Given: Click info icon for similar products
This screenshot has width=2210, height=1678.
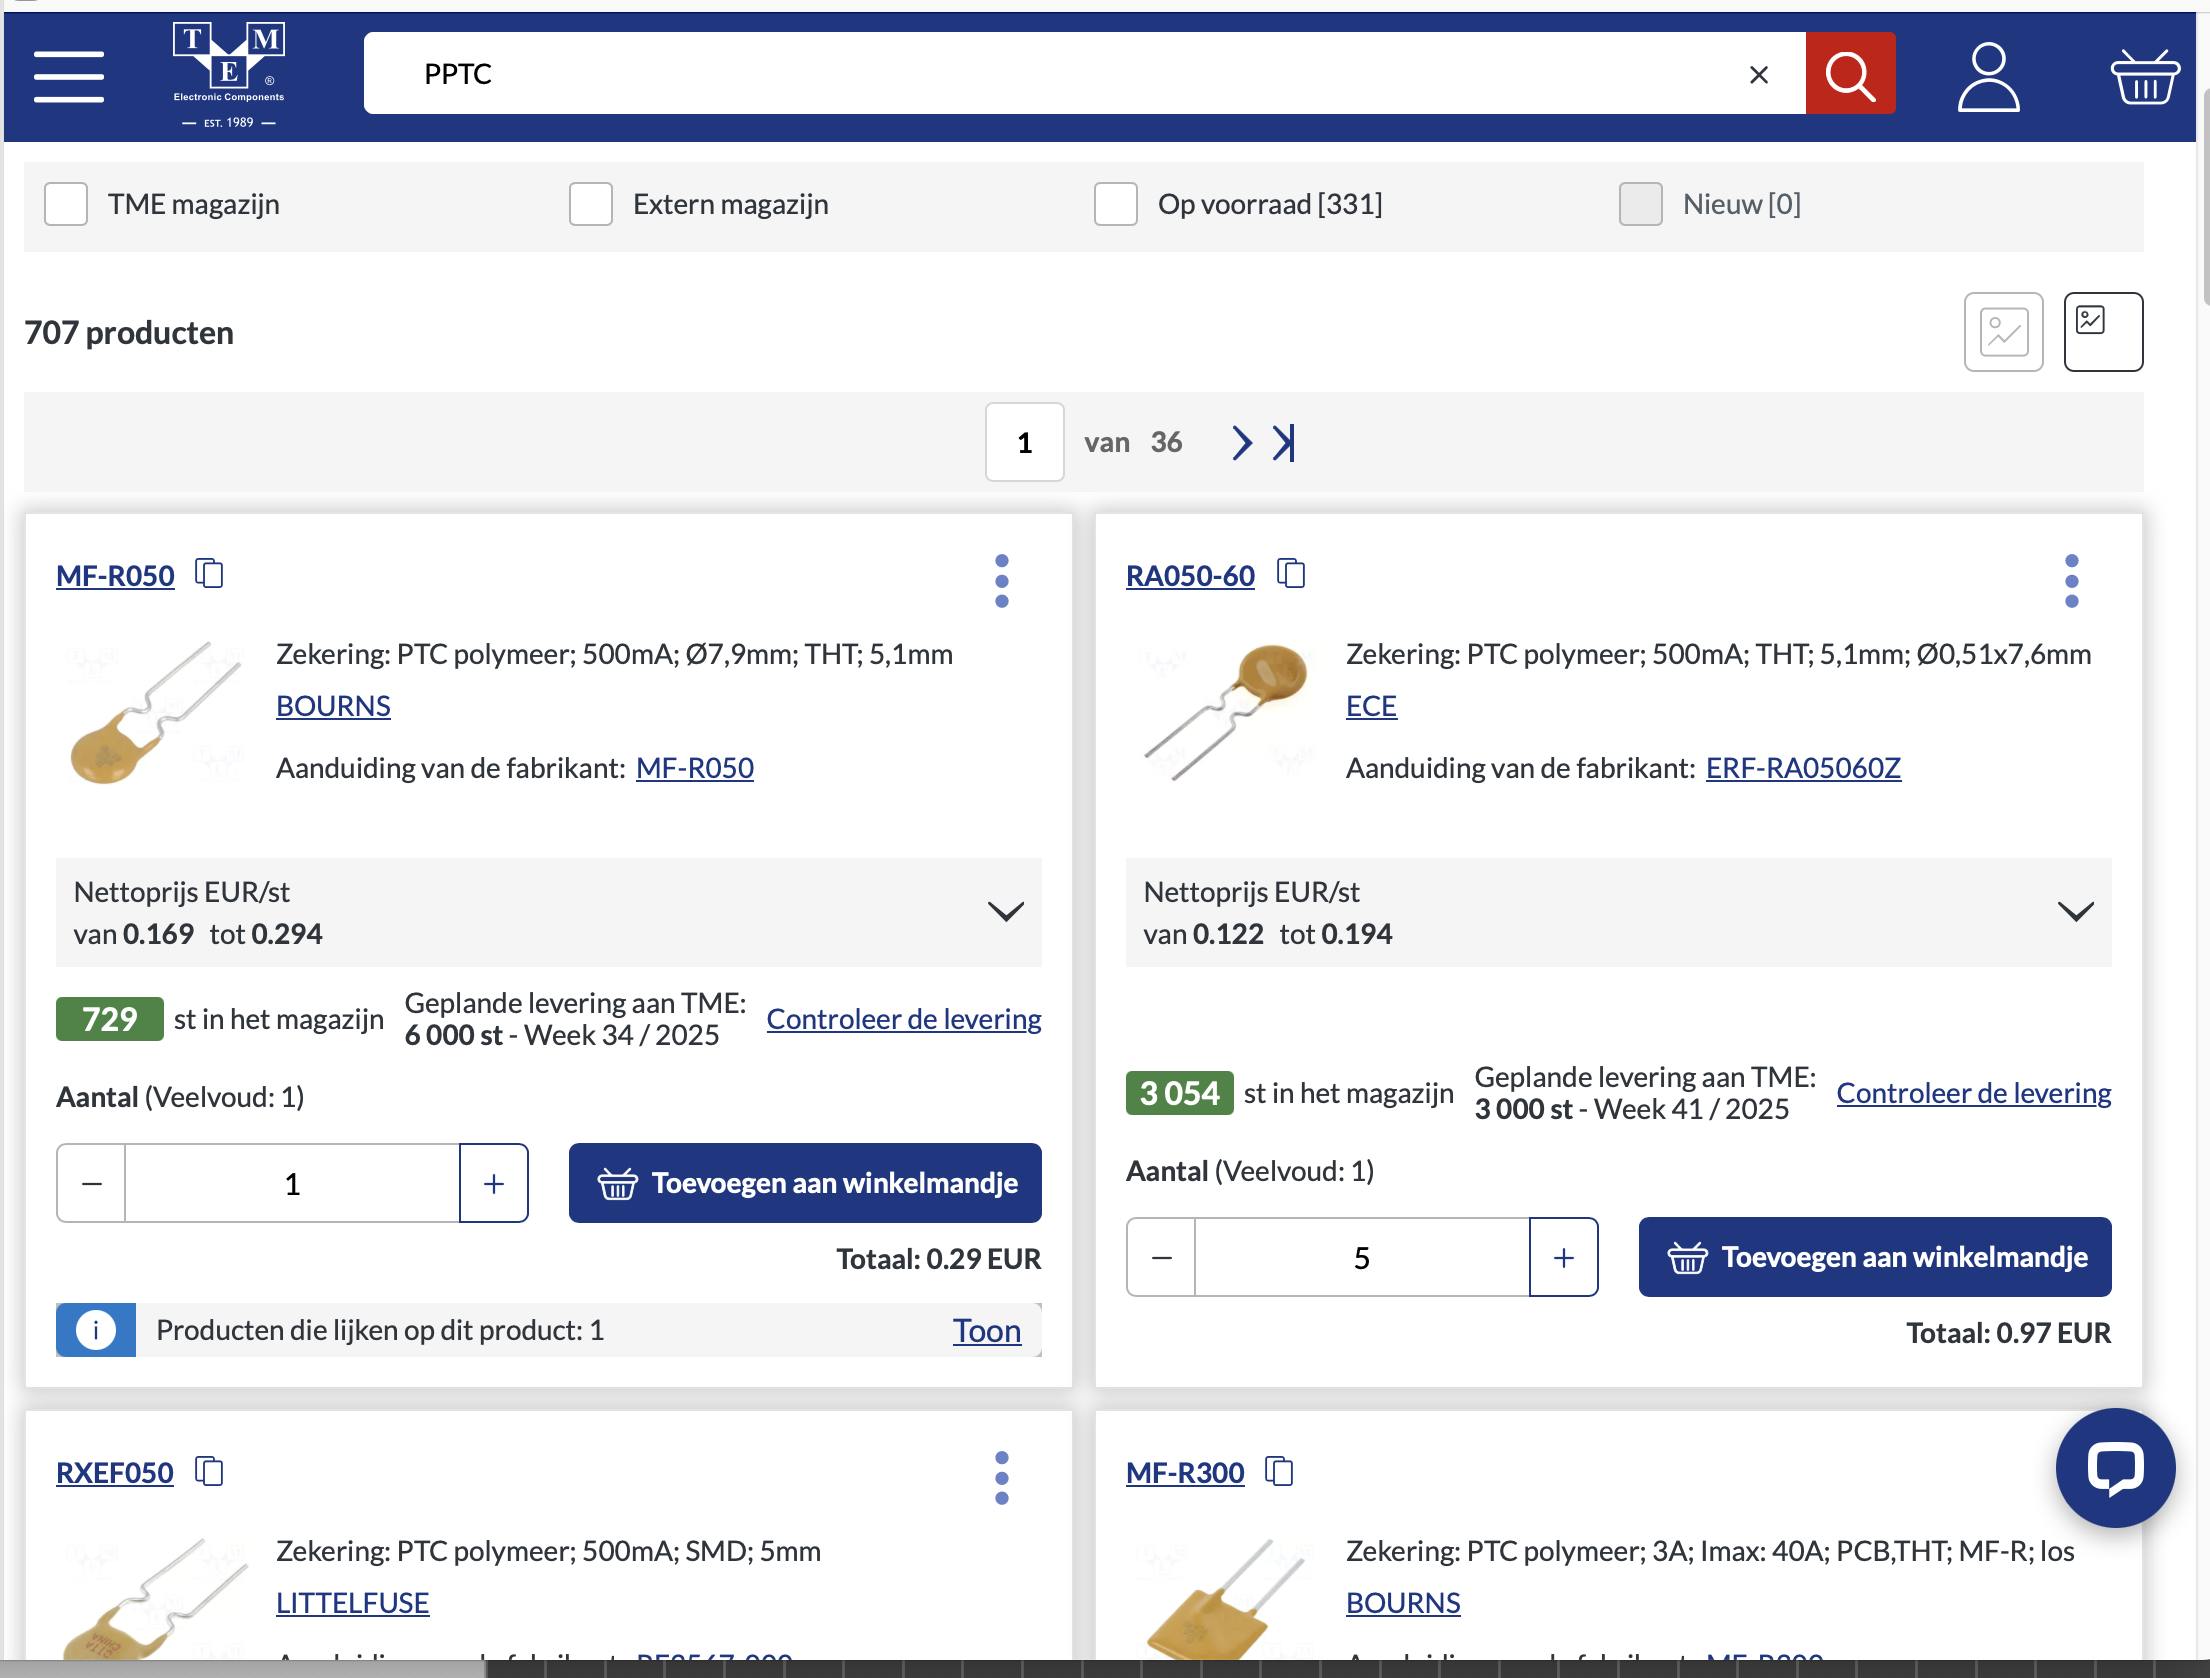Looking at the screenshot, I should 96,1330.
